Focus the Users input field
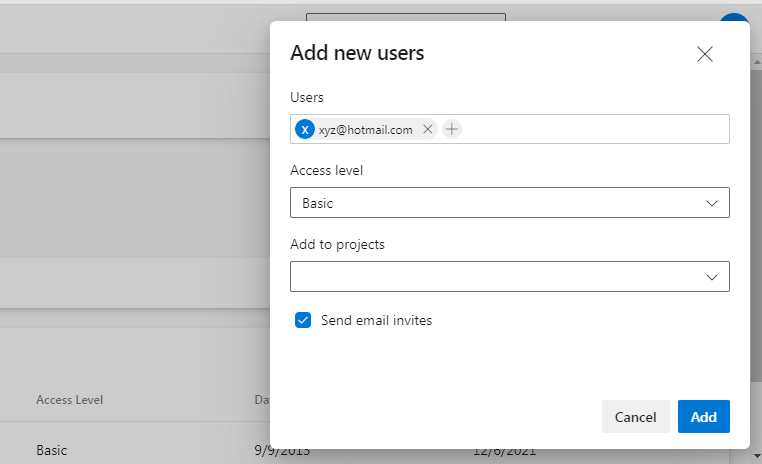 coord(590,129)
